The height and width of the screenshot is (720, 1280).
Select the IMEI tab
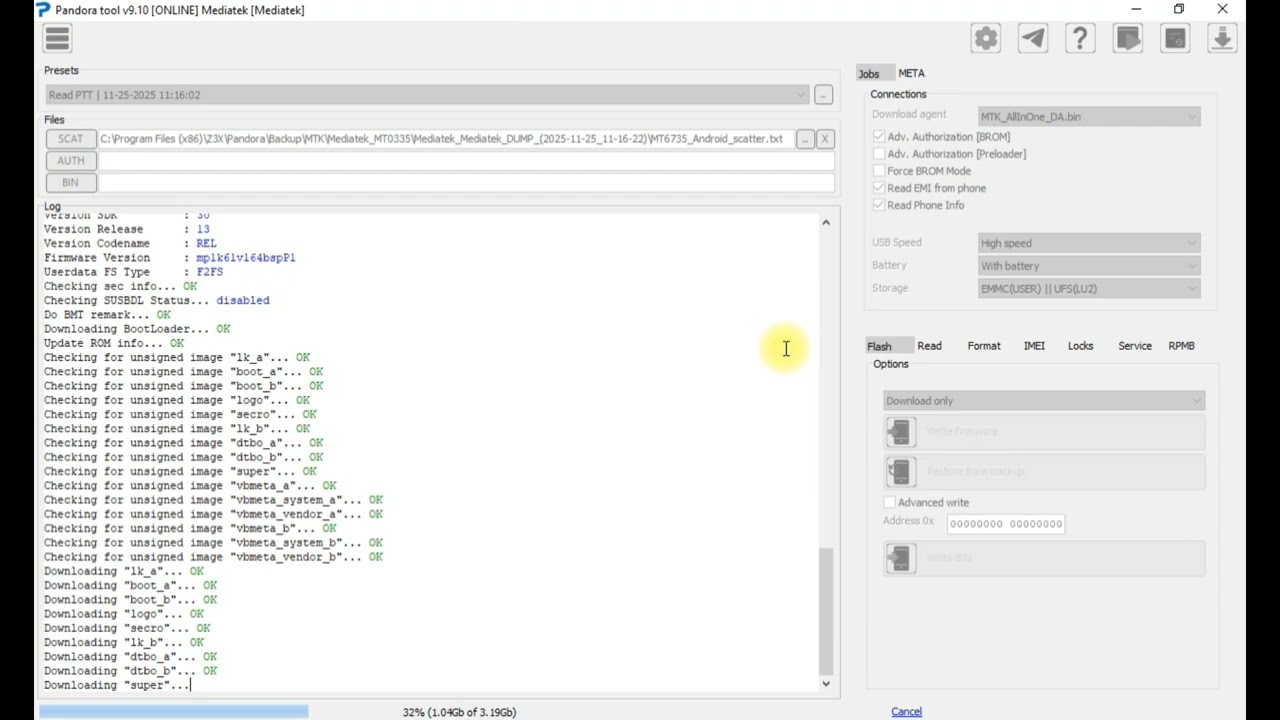coord(1034,346)
